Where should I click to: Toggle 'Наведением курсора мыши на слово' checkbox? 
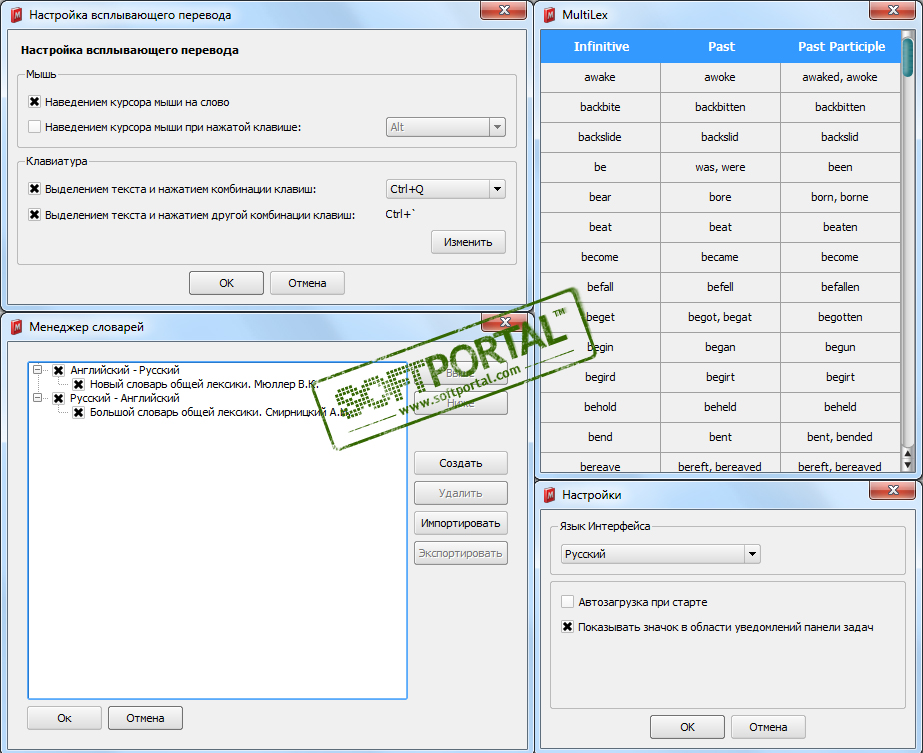click(x=35, y=102)
